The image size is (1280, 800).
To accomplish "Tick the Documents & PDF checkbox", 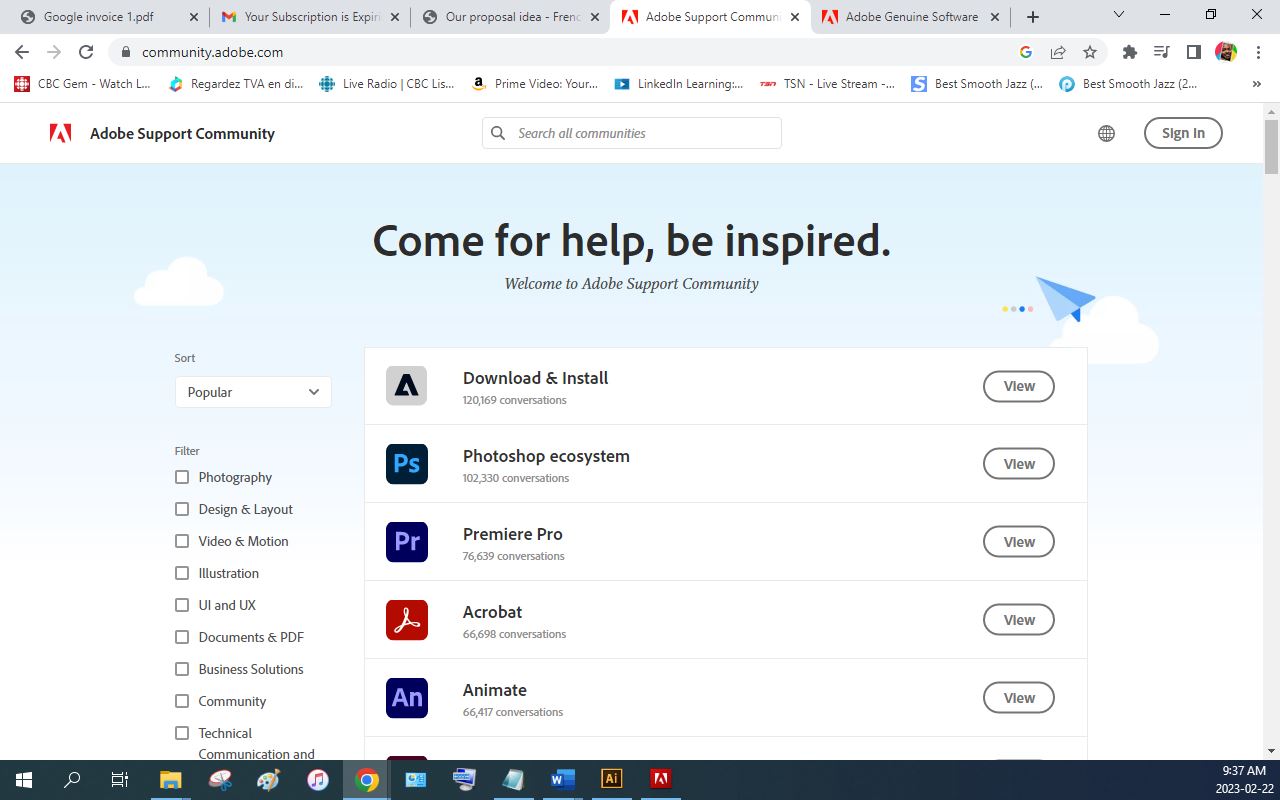I will (x=182, y=637).
